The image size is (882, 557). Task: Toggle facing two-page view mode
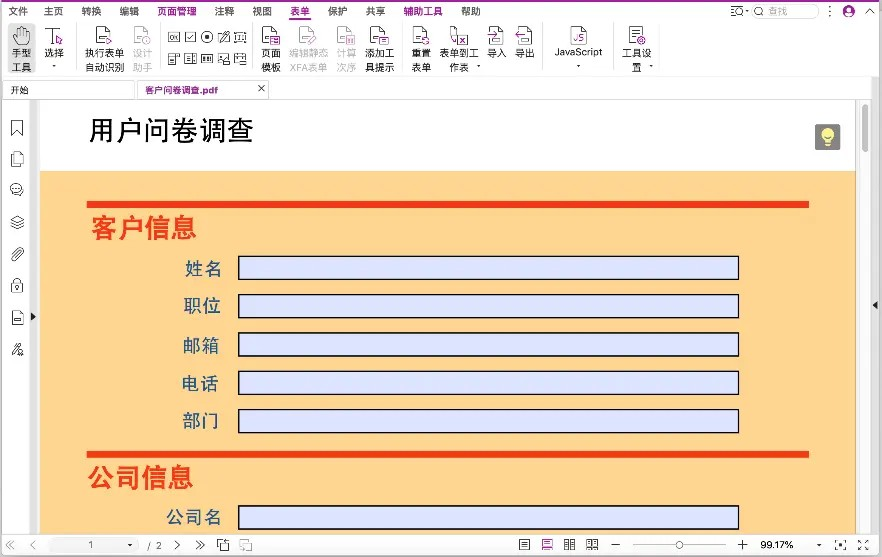click(x=569, y=545)
